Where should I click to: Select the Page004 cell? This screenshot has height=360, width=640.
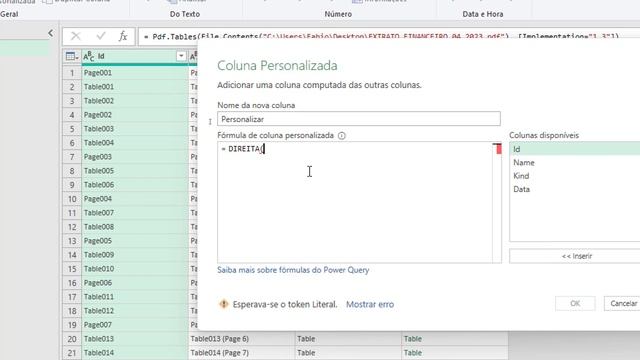pos(135,199)
